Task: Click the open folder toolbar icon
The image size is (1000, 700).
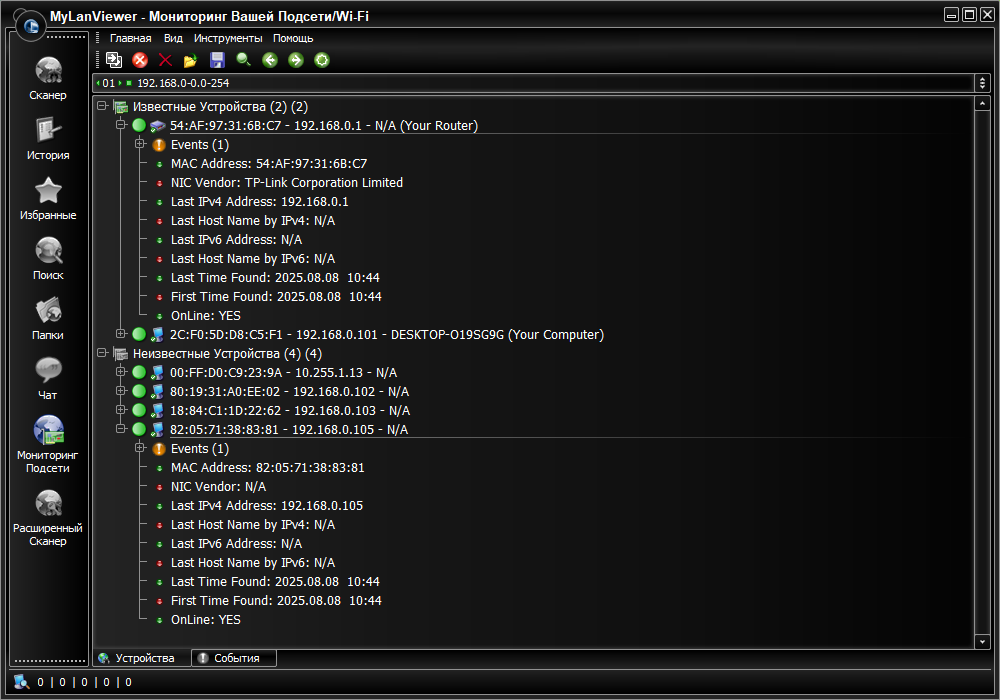Action: point(191,60)
